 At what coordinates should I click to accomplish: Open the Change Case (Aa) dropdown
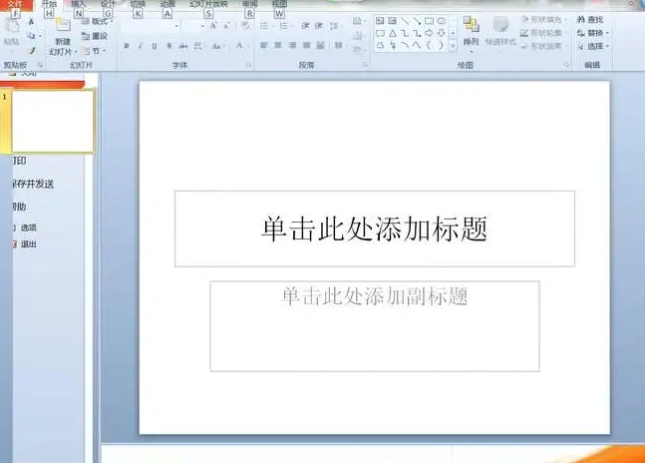pos(217,46)
